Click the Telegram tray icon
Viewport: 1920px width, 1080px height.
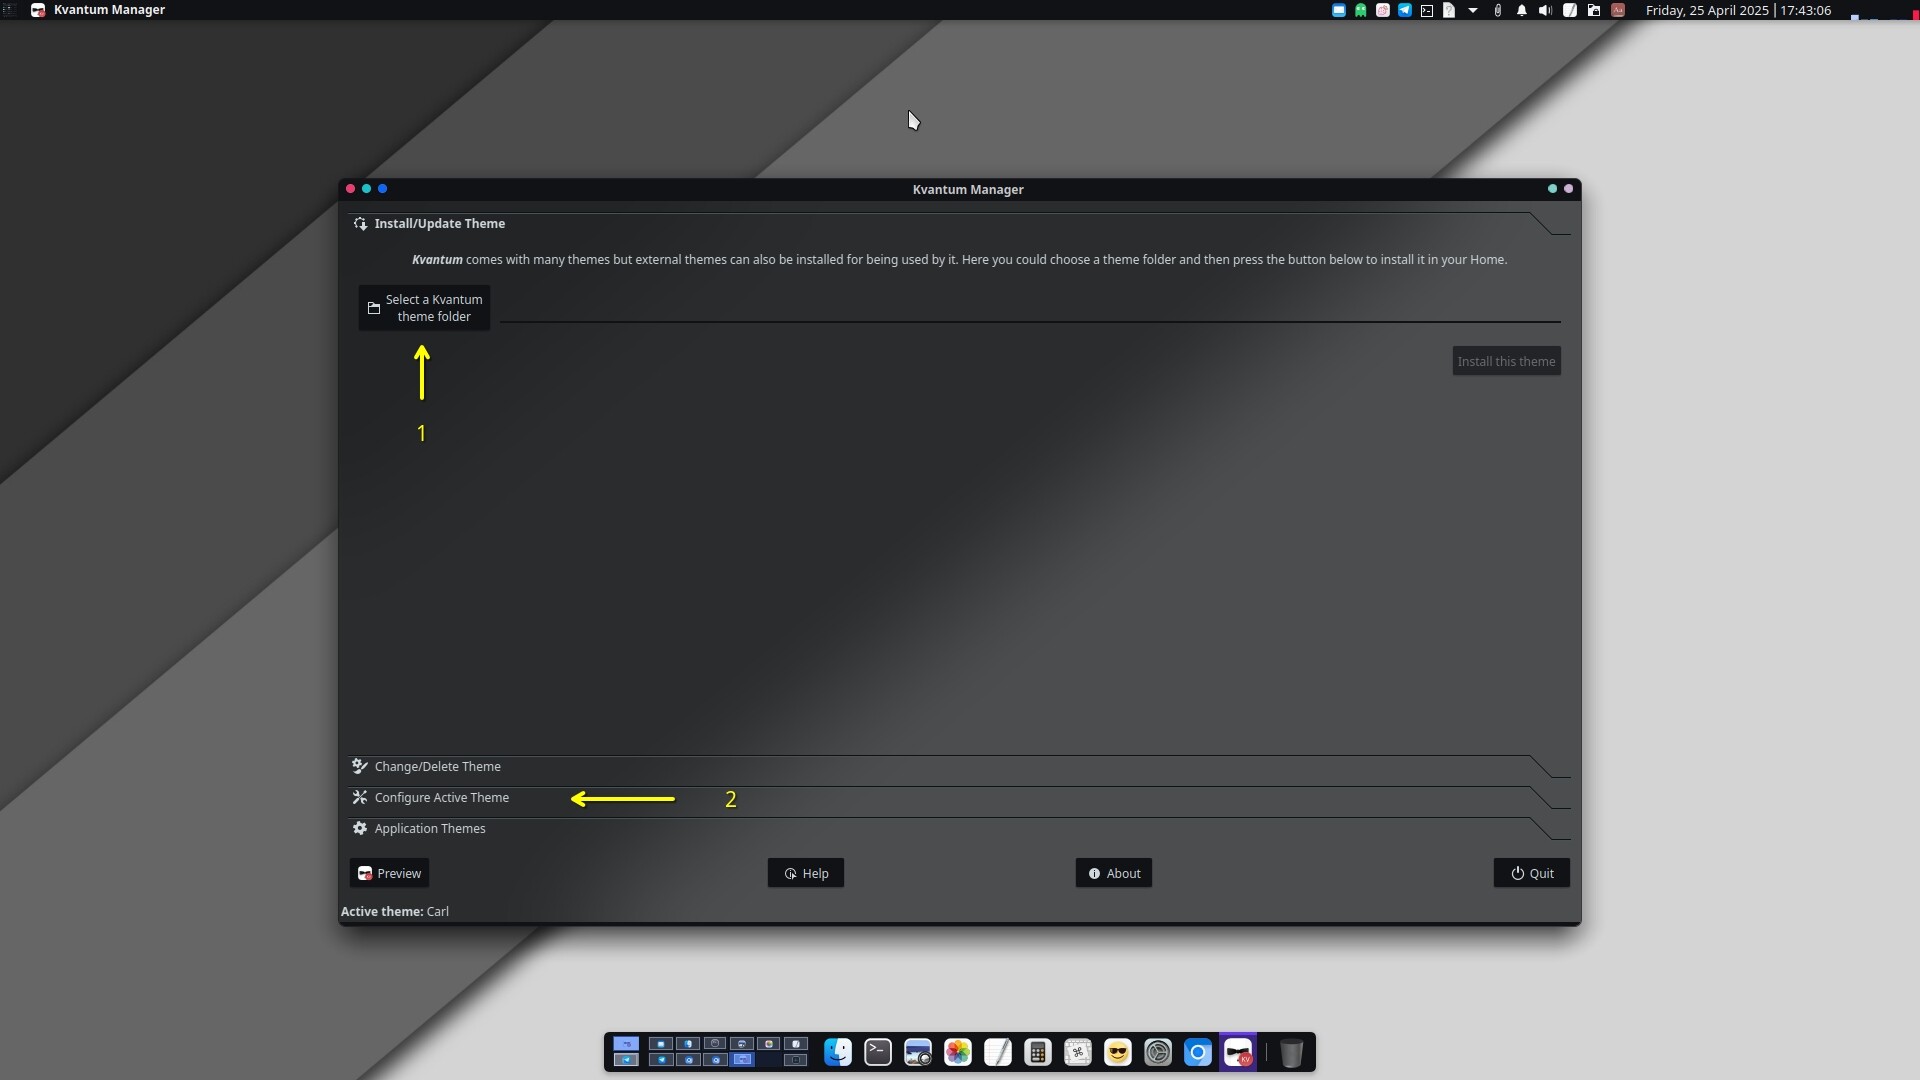(x=1405, y=10)
